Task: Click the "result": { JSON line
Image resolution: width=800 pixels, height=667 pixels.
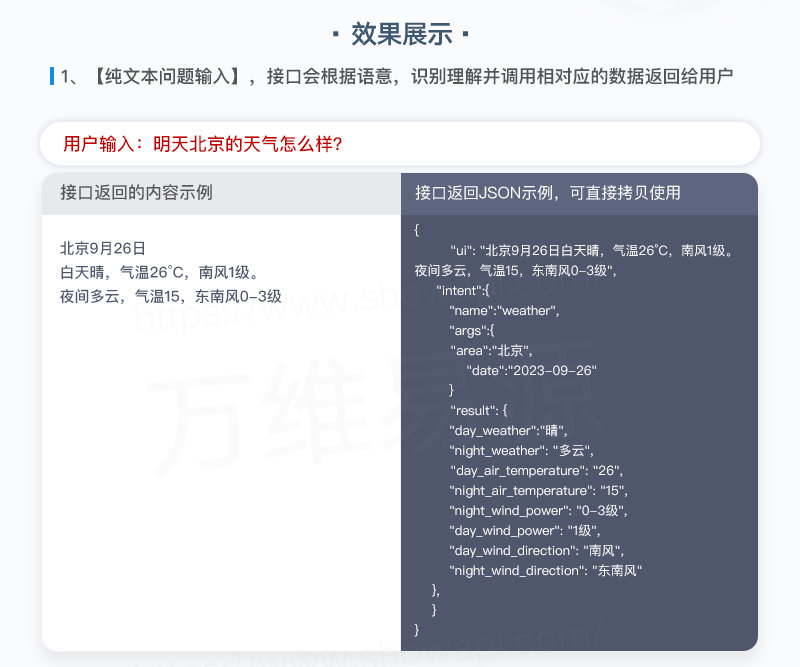Action: pos(479,411)
